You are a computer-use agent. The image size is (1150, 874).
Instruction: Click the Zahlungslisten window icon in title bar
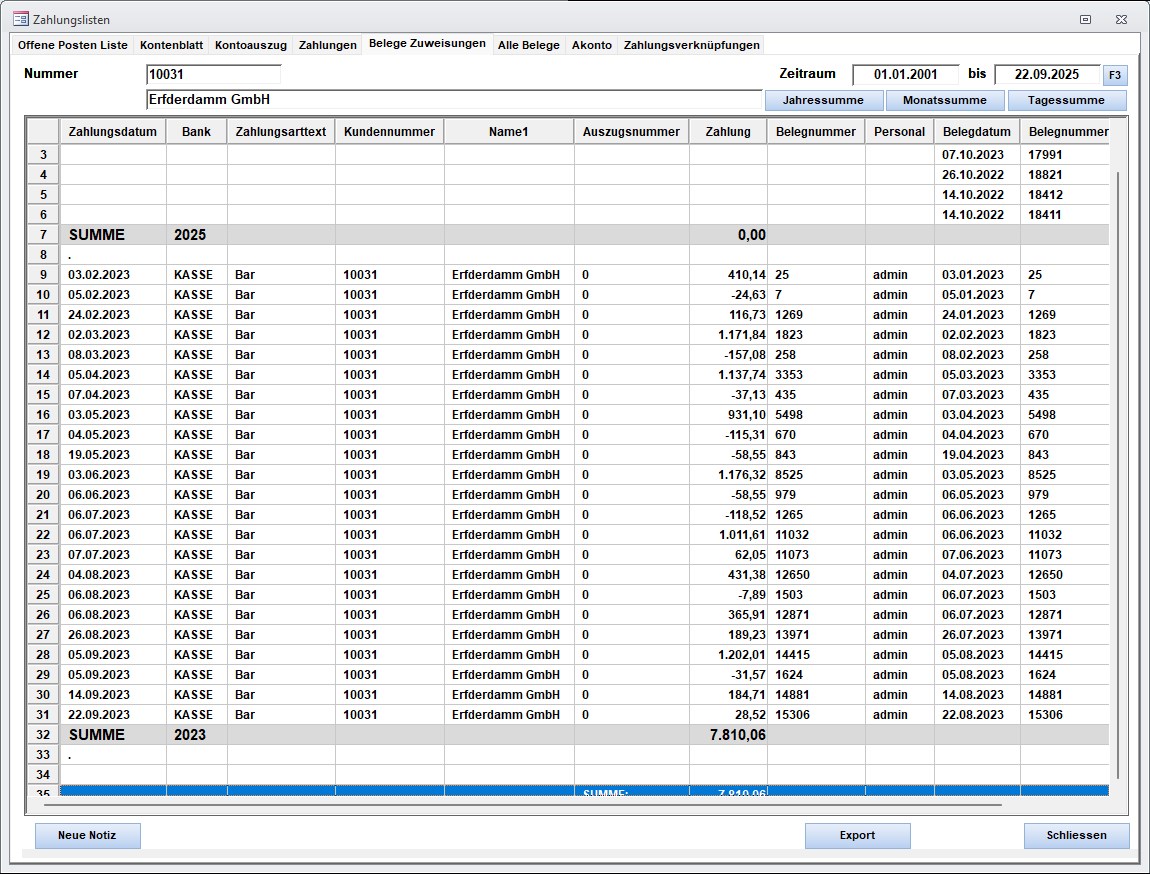(20, 19)
